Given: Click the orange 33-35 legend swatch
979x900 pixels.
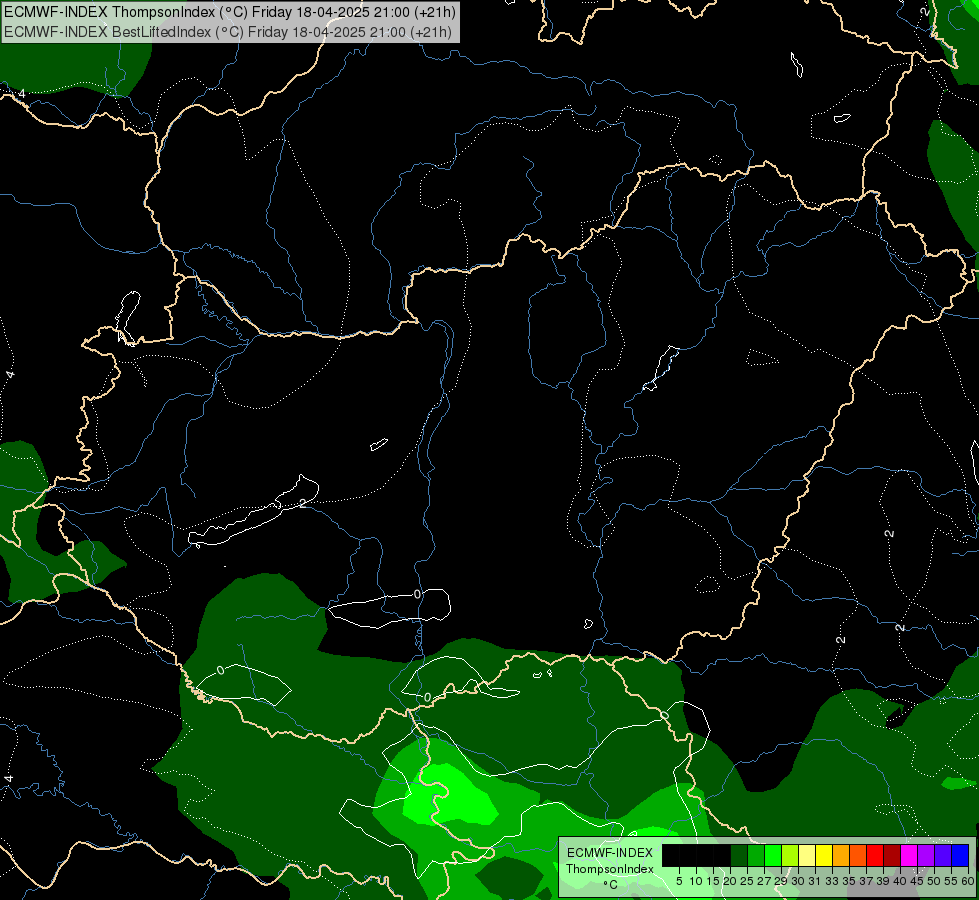Looking at the screenshot, I should 841,855.
